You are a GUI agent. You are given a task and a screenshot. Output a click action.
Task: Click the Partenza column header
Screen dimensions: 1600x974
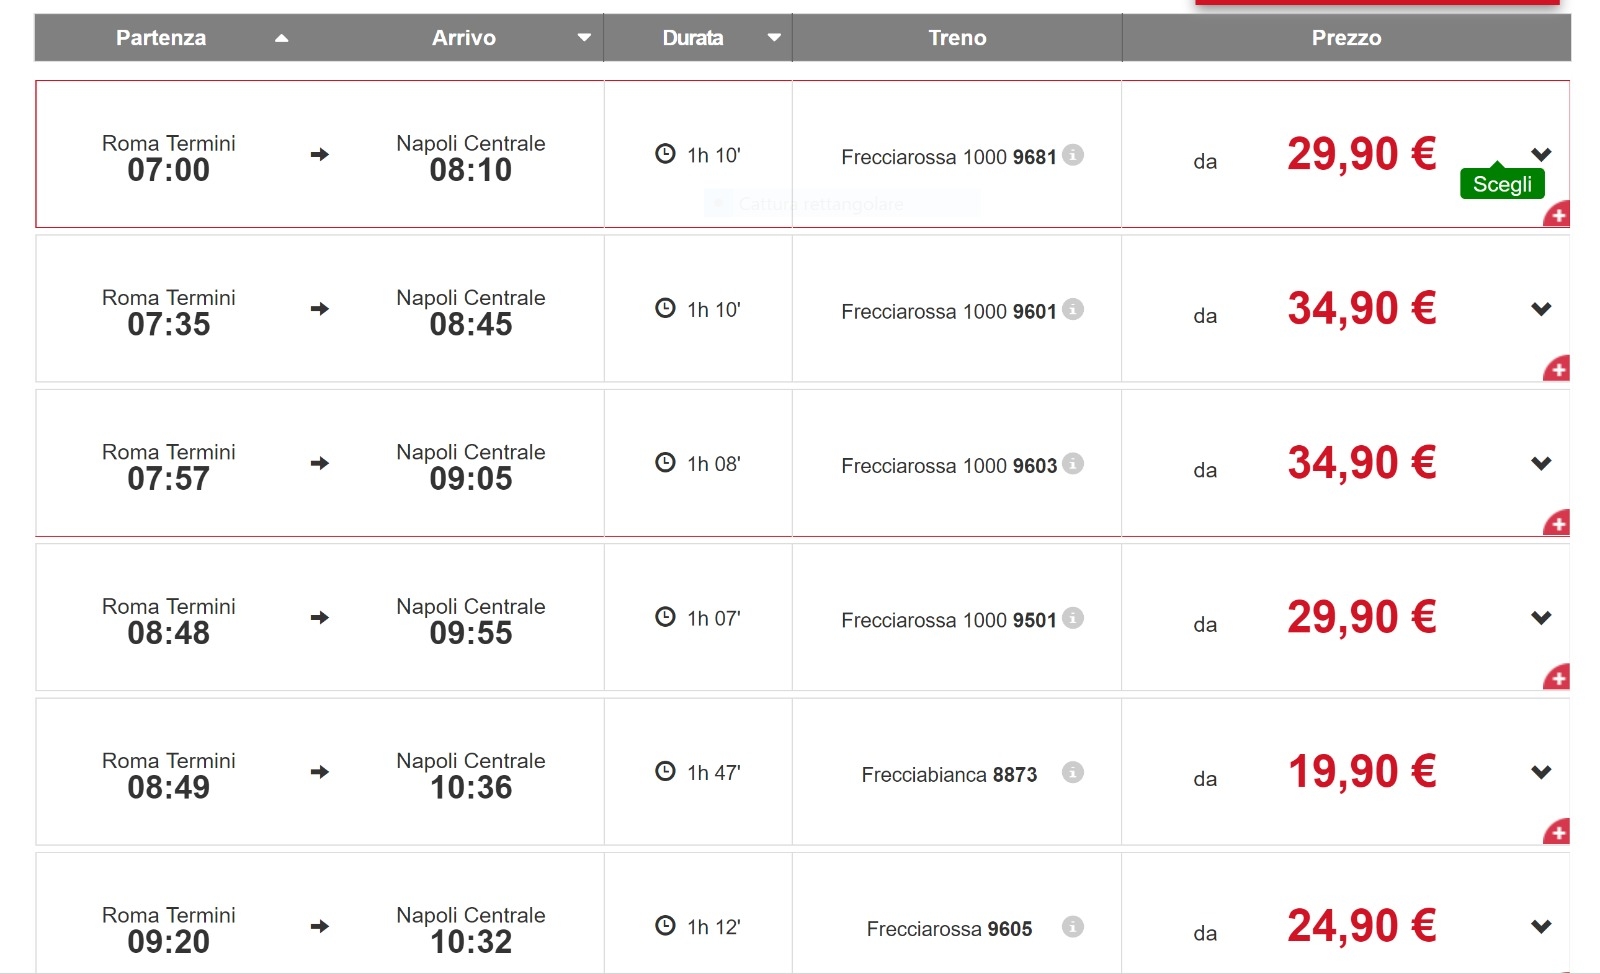pyautogui.click(x=161, y=38)
